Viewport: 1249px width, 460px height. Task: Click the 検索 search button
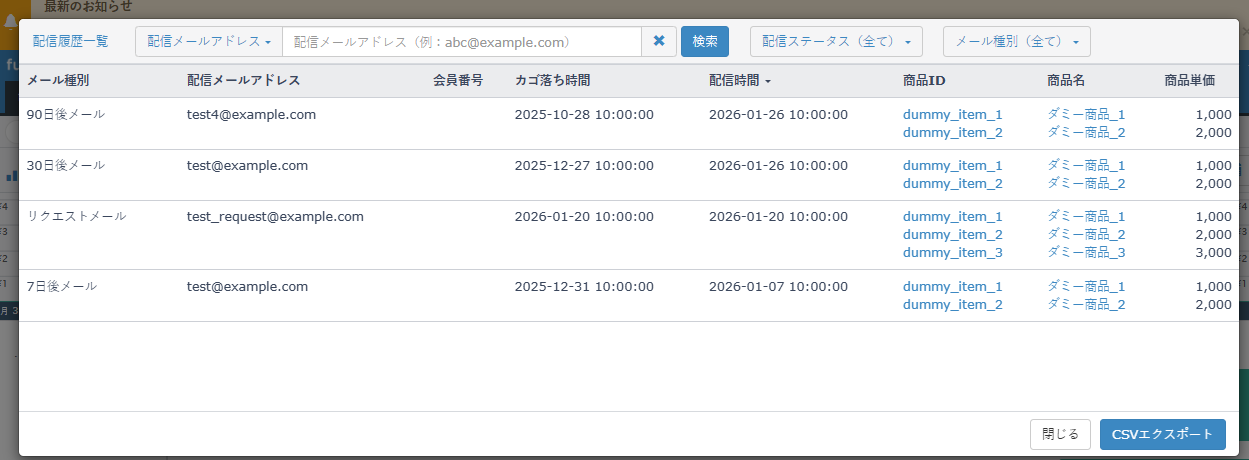705,41
